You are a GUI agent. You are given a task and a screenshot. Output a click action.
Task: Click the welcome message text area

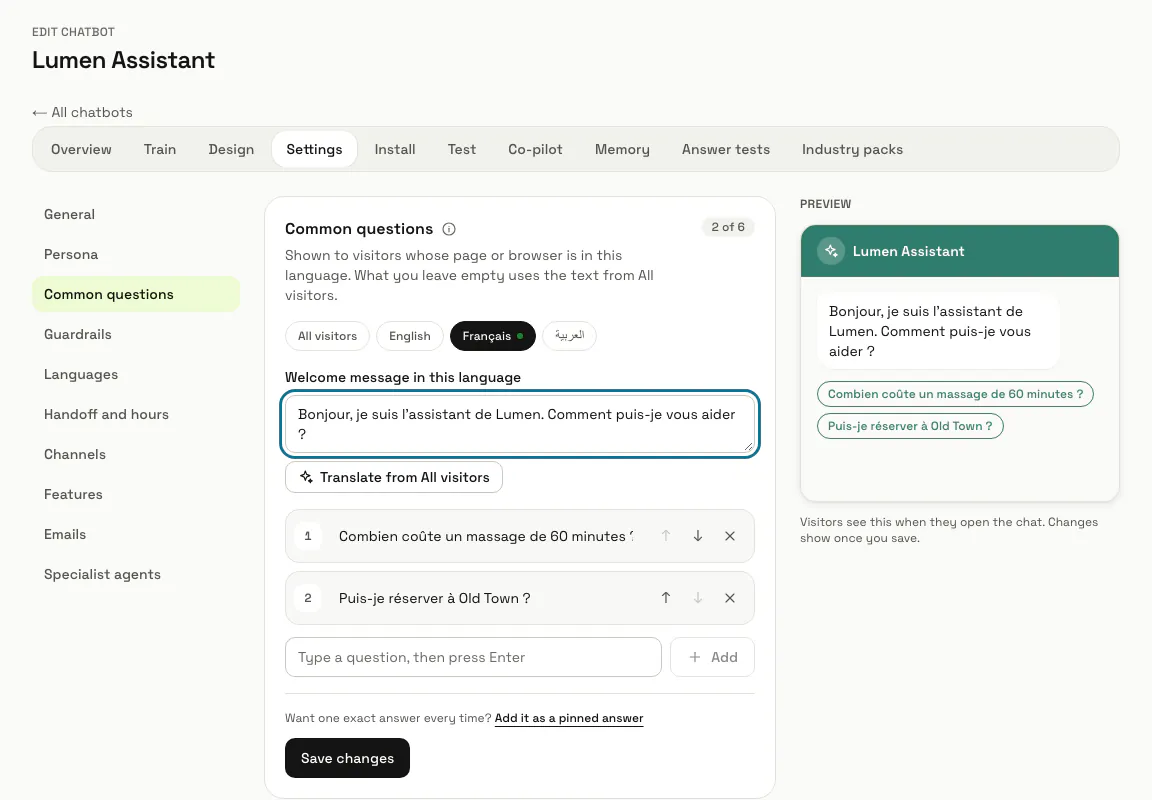(519, 424)
